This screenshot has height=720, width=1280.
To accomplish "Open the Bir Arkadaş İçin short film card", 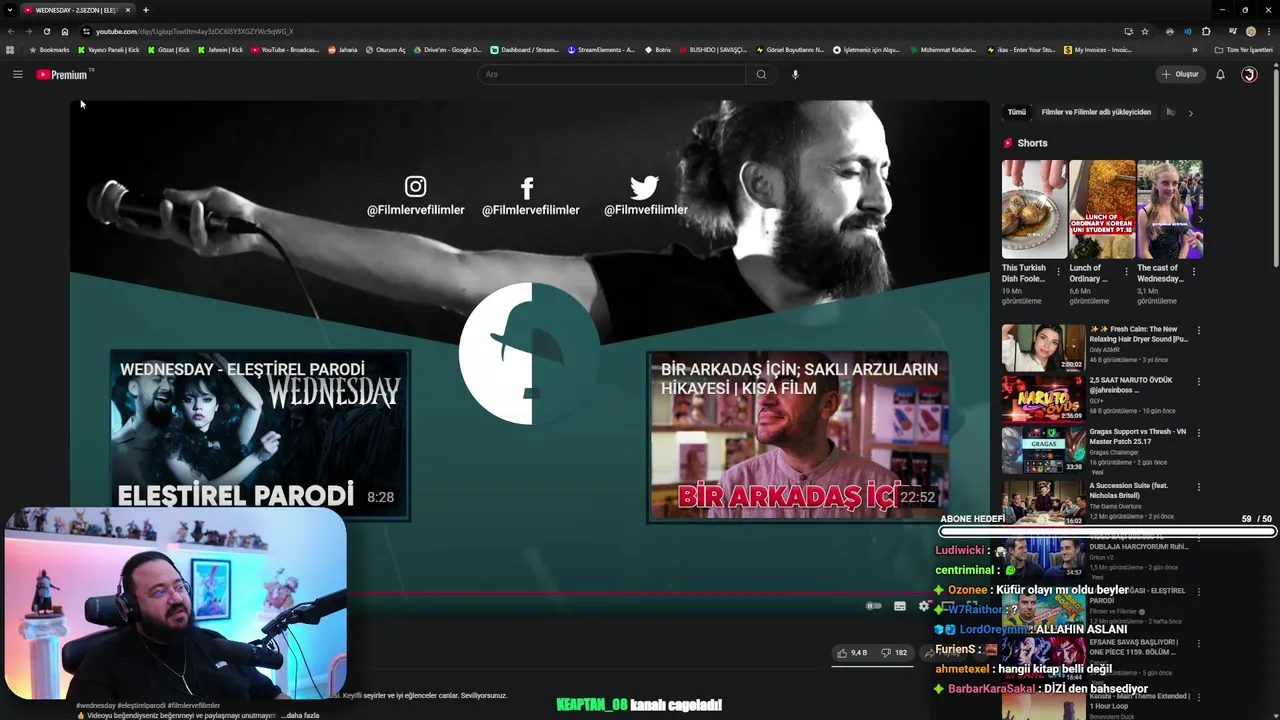I will coord(798,436).
